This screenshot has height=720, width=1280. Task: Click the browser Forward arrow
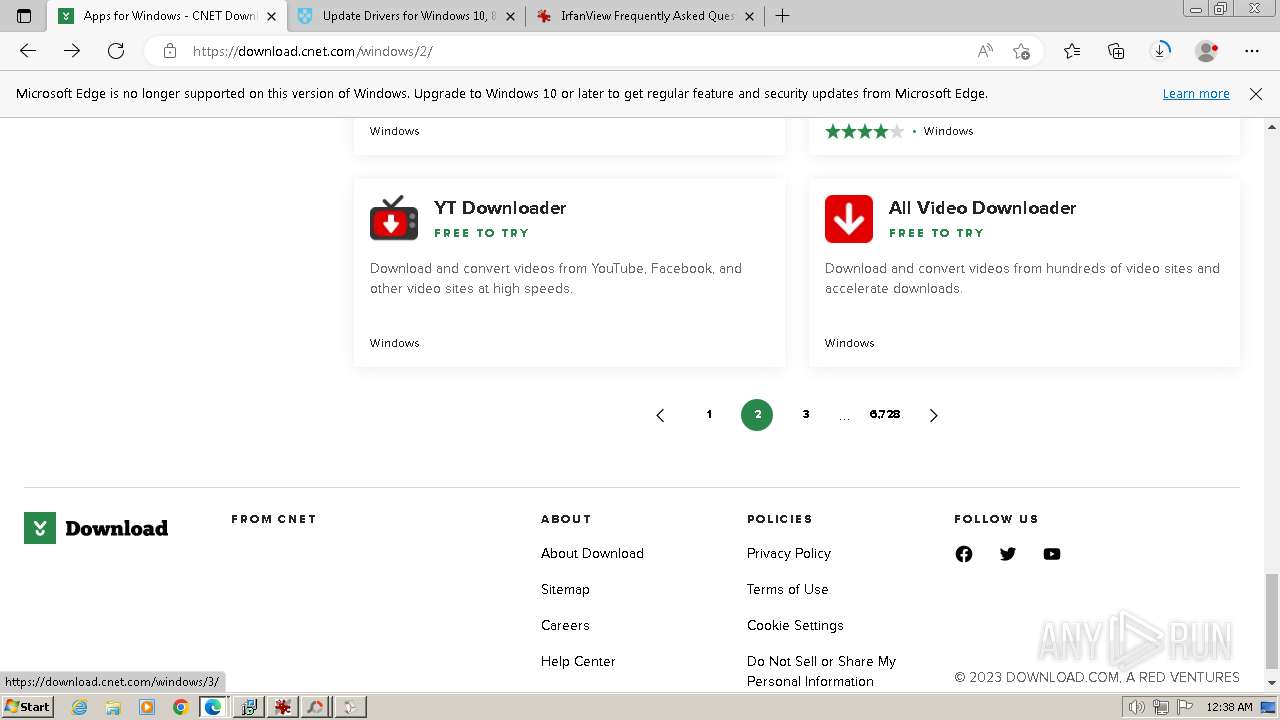[72, 51]
